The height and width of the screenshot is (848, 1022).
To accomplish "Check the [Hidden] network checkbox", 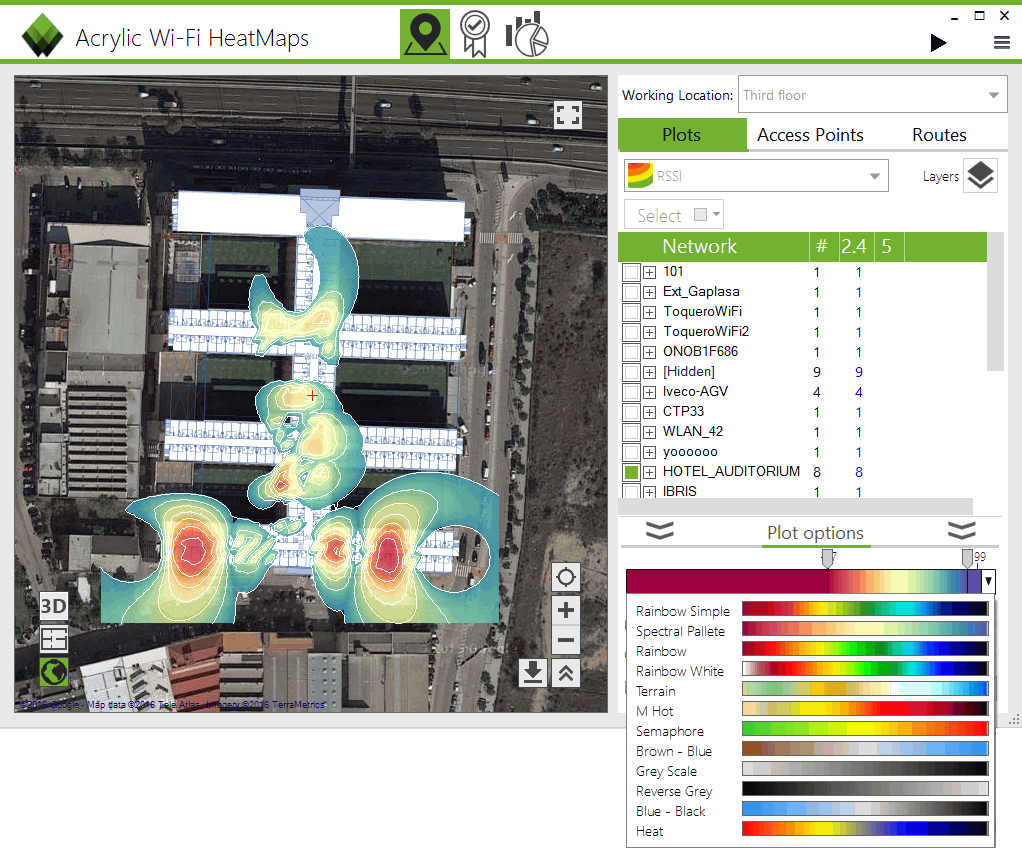I will tap(631, 372).
